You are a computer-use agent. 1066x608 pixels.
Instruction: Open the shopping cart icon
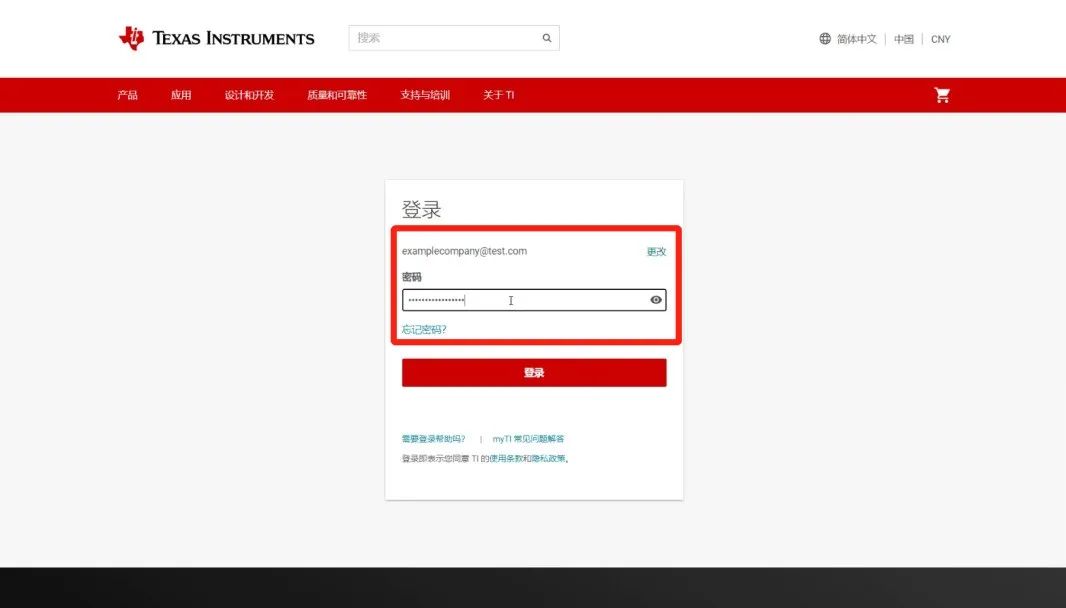pyautogui.click(x=941, y=94)
